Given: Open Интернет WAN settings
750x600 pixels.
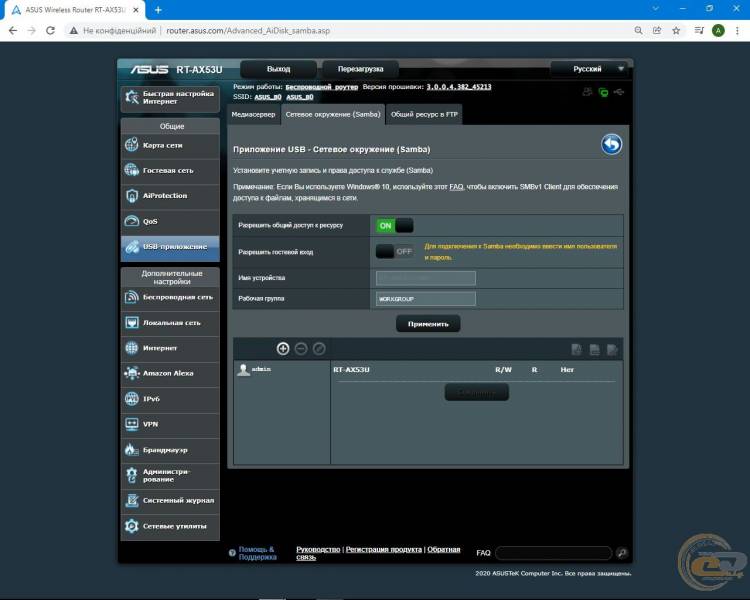Looking at the screenshot, I should click(170, 348).
